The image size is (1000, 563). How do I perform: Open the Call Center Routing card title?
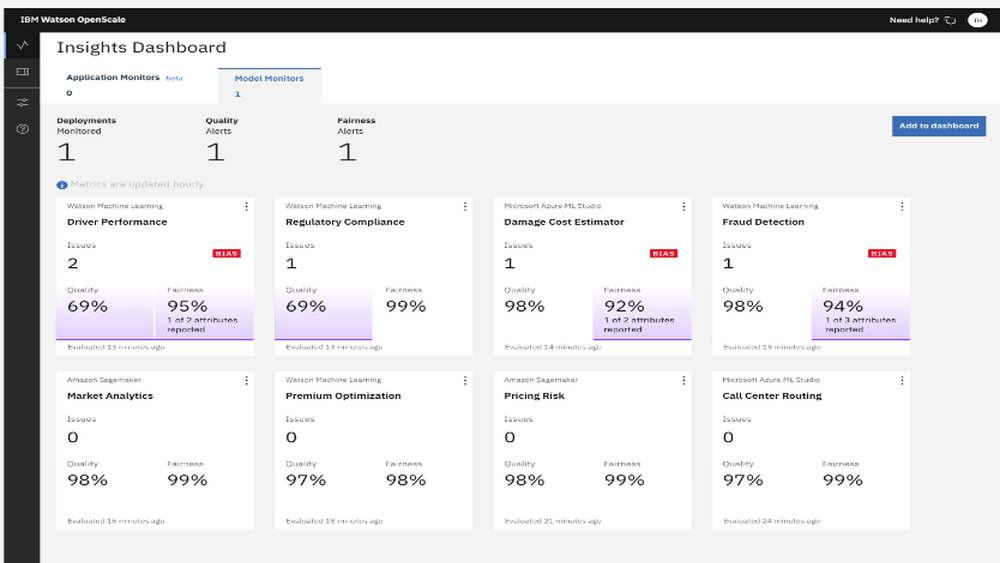click(x=772, y=396)
